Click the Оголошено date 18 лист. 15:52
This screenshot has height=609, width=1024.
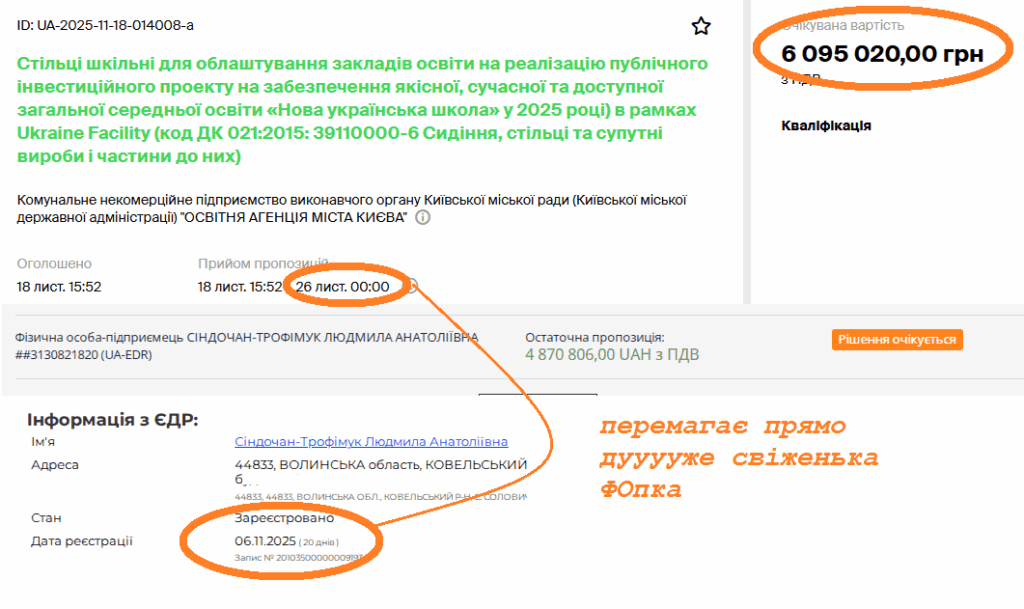[x=59, y=287]
